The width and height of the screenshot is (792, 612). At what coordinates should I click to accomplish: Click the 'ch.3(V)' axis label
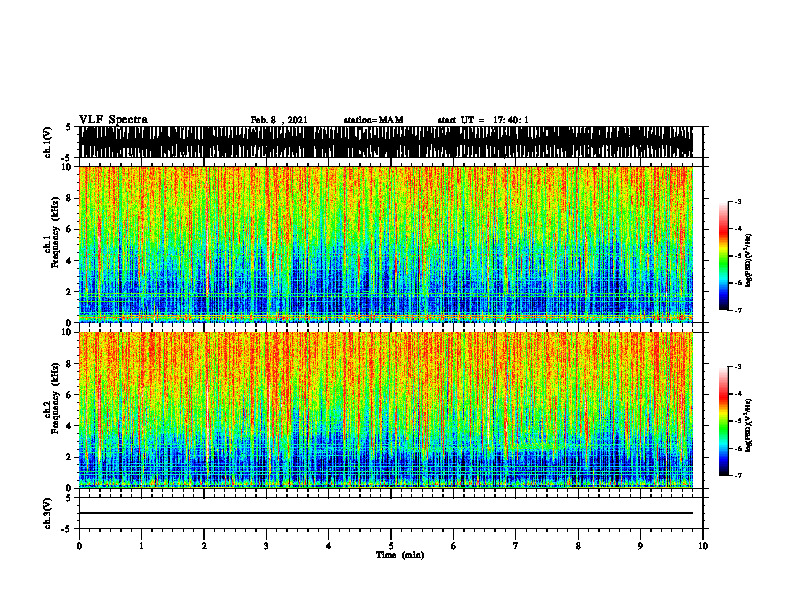coord(47,513)
